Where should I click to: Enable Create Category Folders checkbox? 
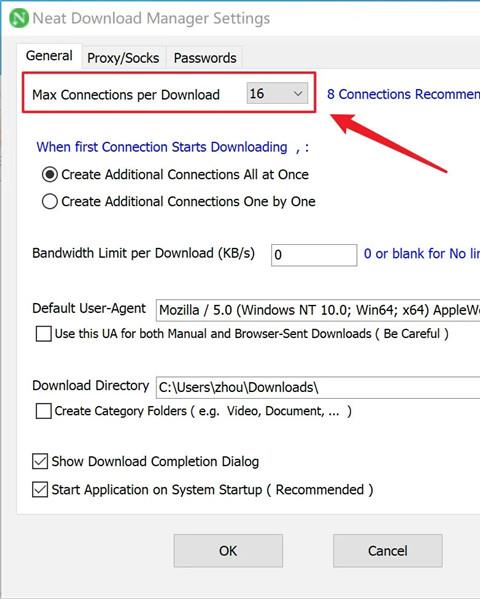[44, 411]
